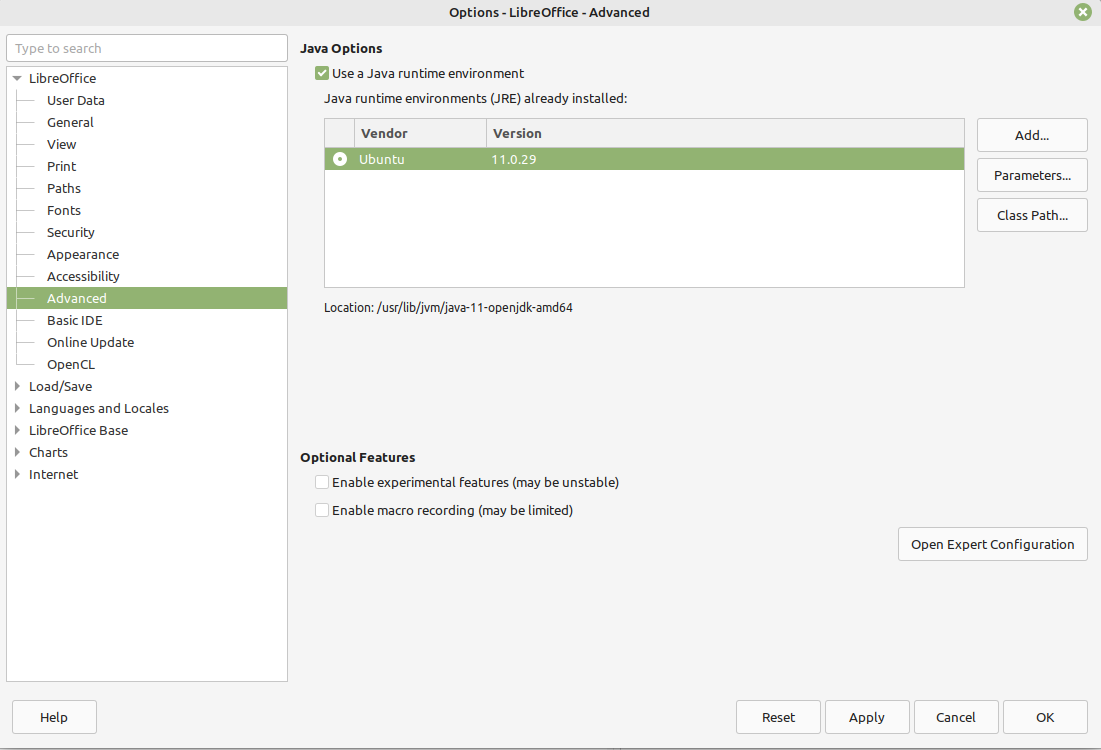Select the Ubuntu JRE radio button

(x=340, y=159)
